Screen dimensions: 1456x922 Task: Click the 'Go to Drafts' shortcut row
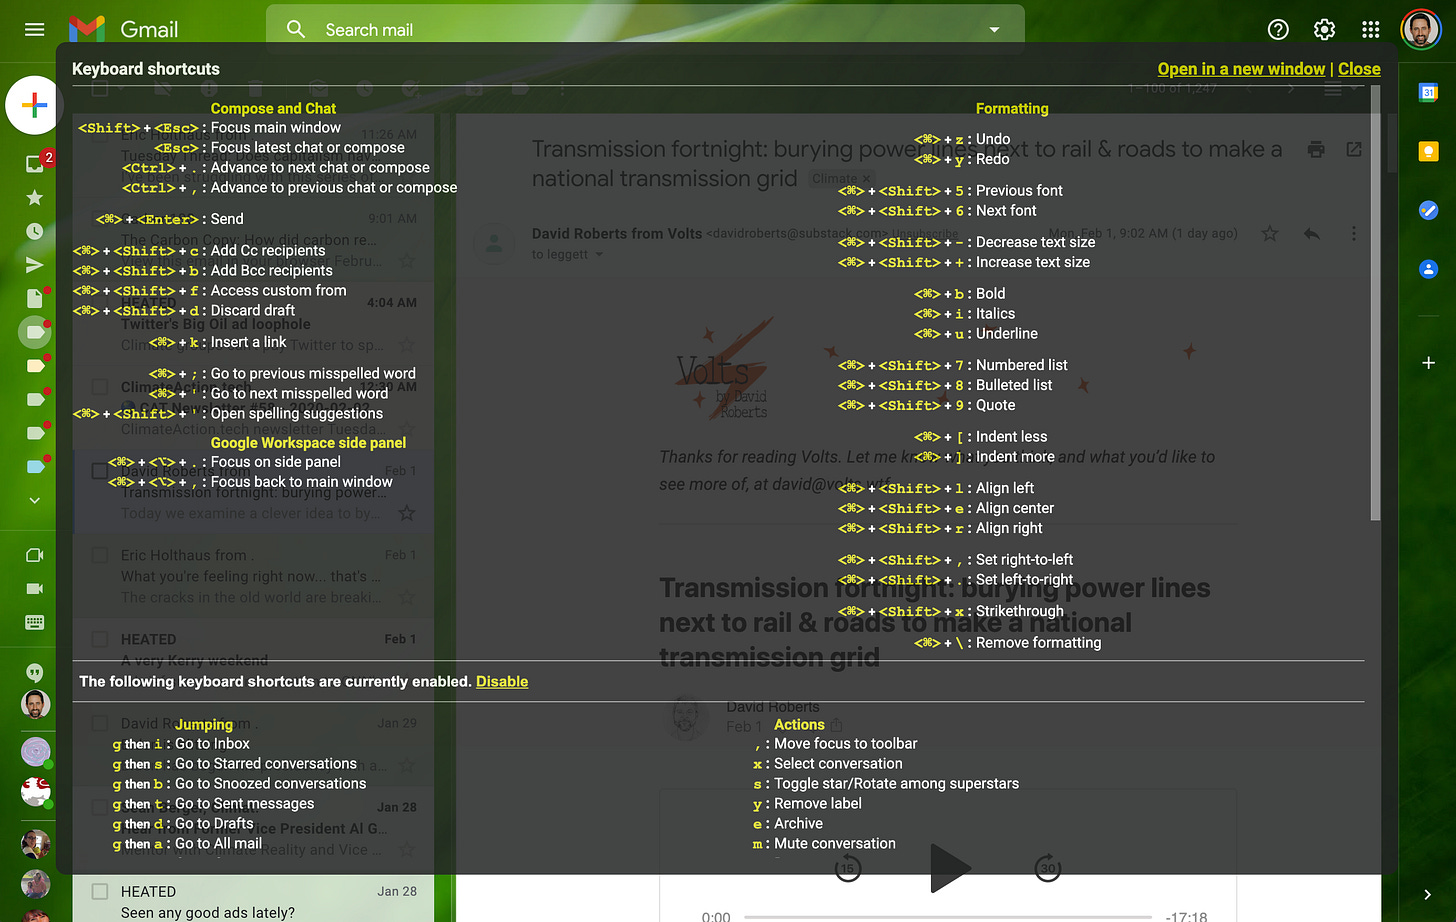pyautogui.click(x=183, y=823)
